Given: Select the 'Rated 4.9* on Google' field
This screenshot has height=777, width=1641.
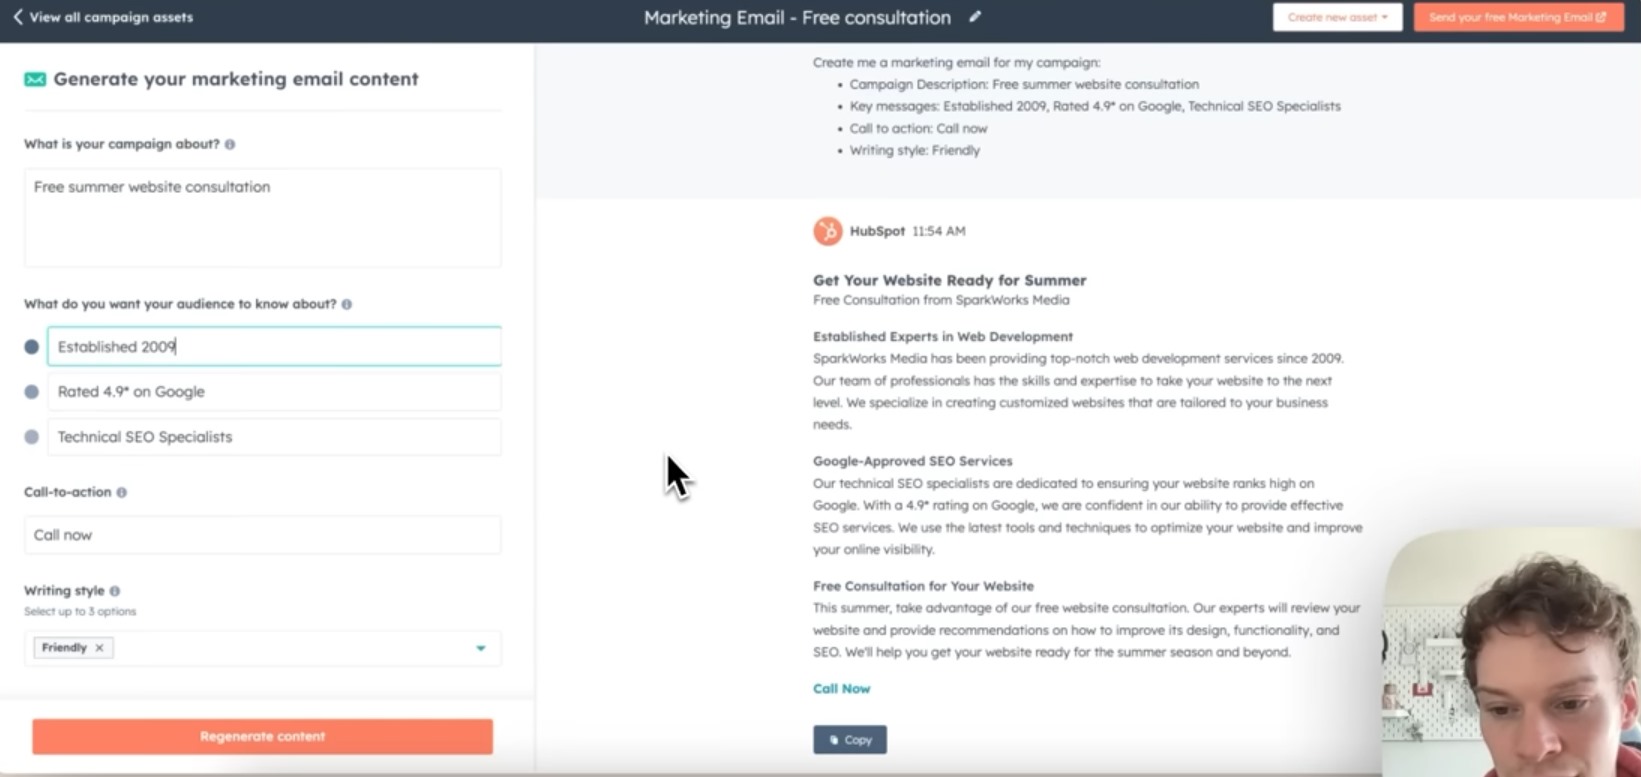Looking at the screenshot, I should 274,392.
